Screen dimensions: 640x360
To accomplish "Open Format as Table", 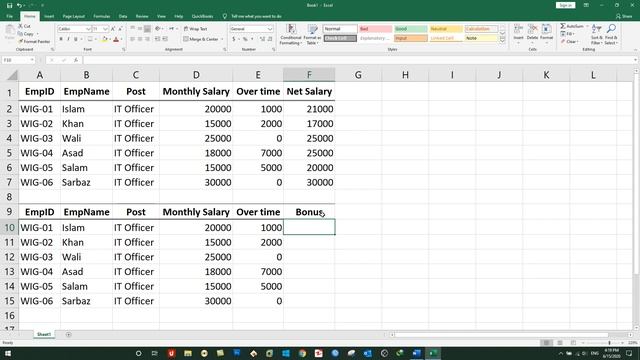I will click(312, 34).
